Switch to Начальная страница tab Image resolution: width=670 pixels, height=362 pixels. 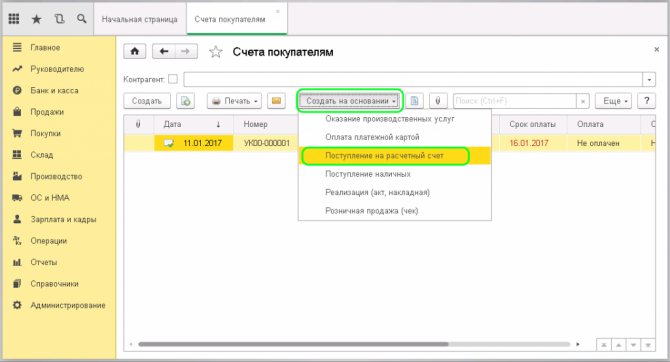point(139,19)
